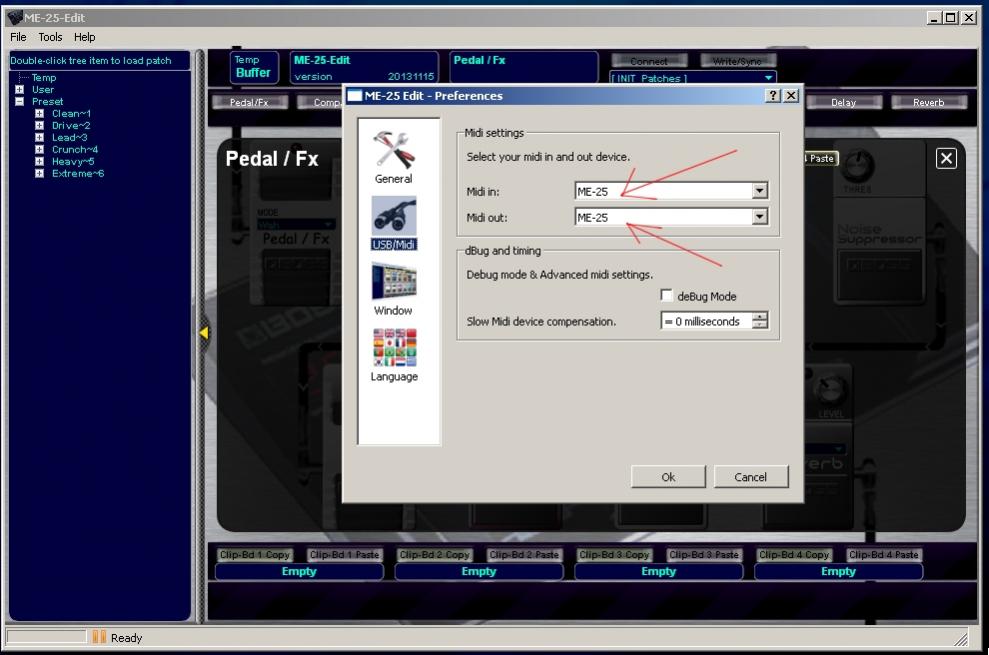This screenshot has height=655, width=989.
Task: Expand the Crunch~4 preset group
Action: pyautogui.click(x=39, y=150)
